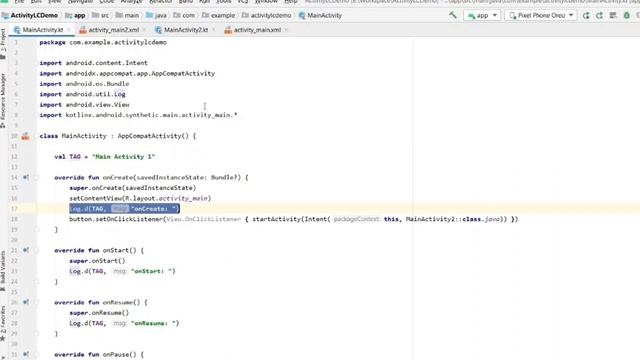
Task: Collapse the onCreate function fold marker
Action: click(x=36, y=178)
